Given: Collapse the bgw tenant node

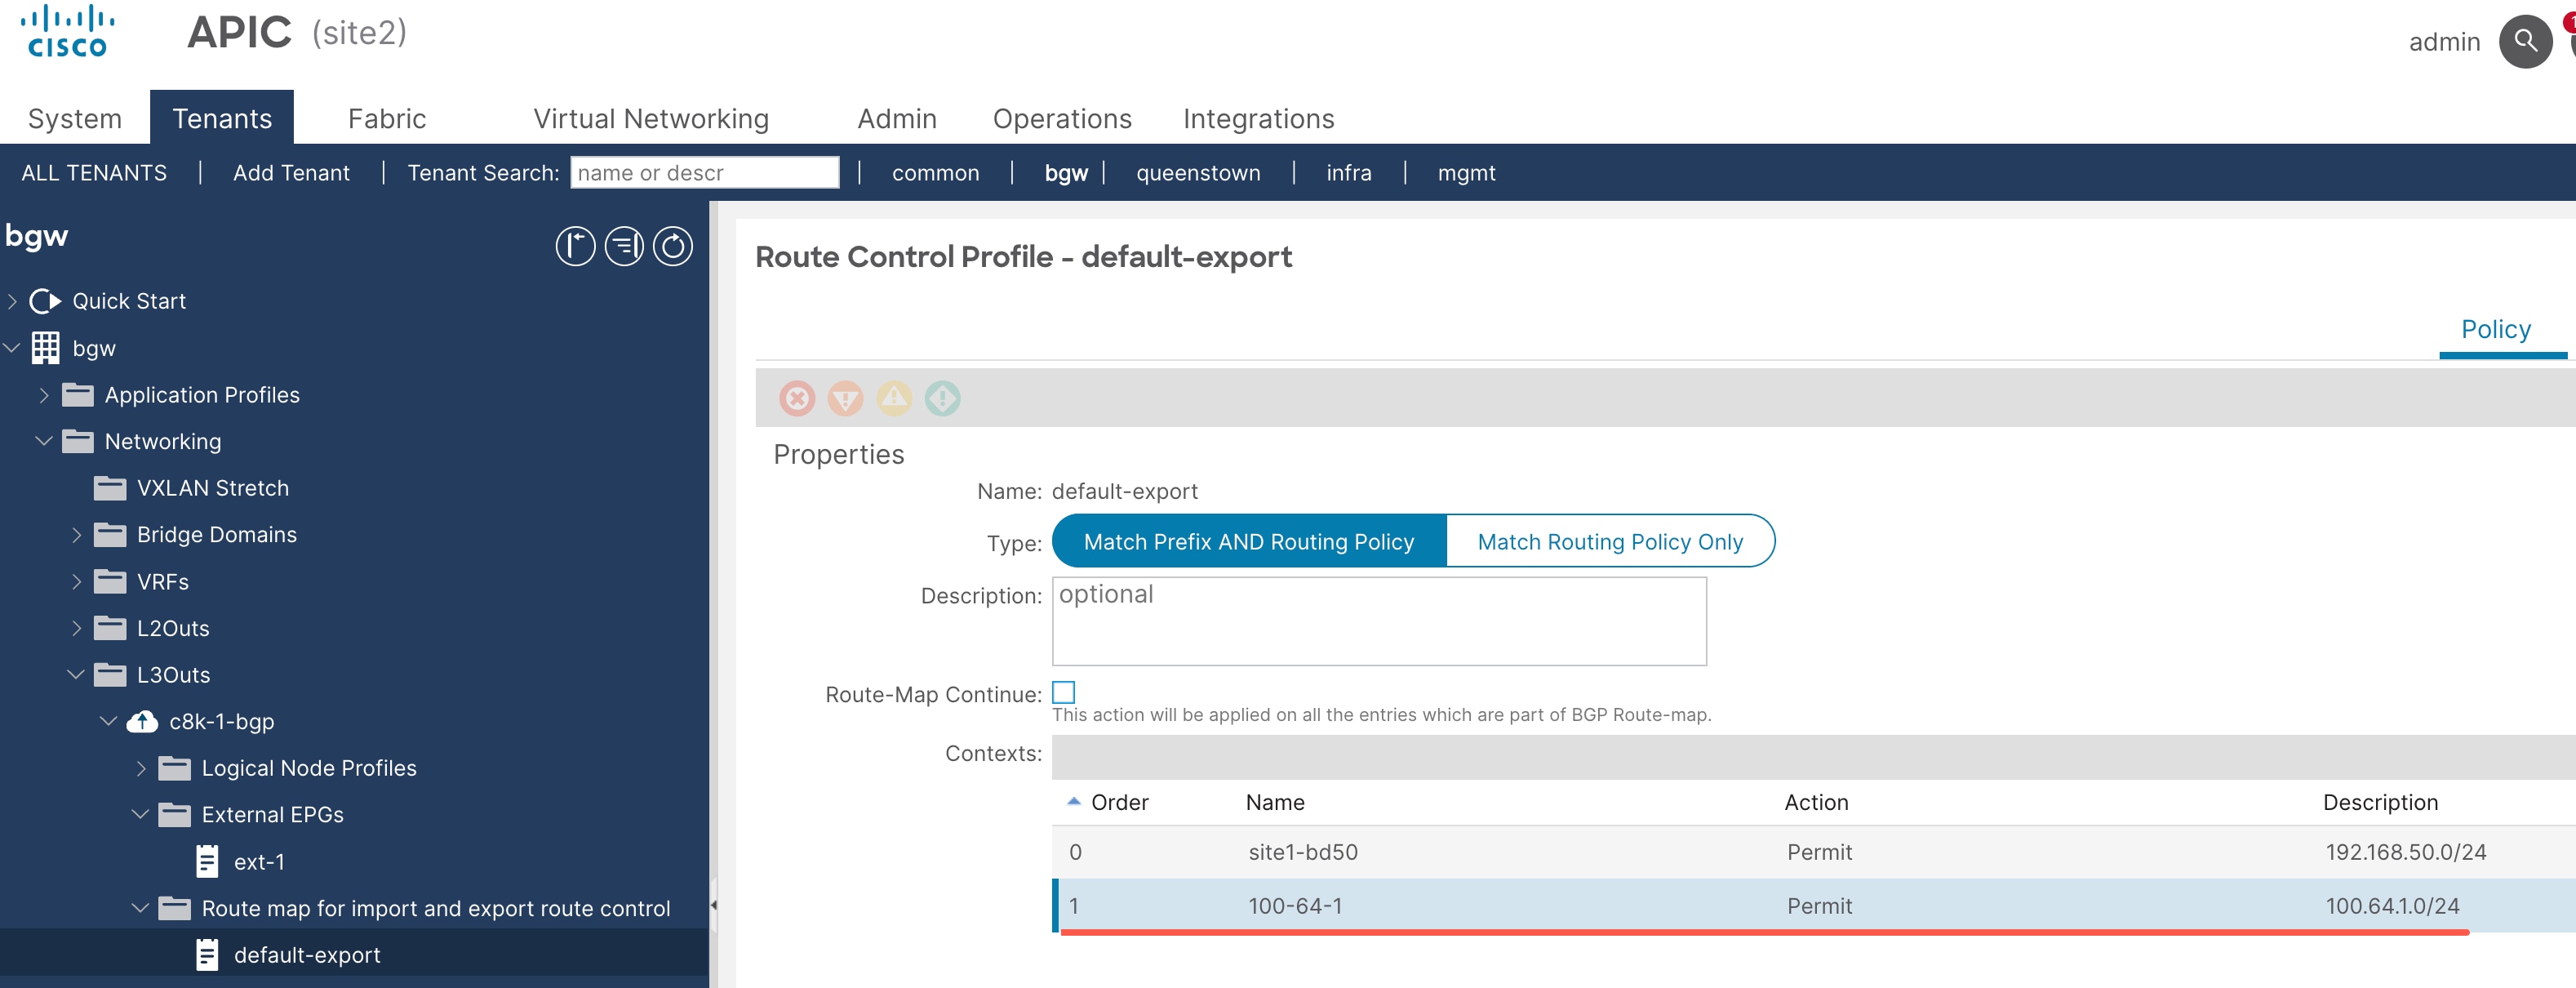Looking at the screenshot, I should 12,348.
